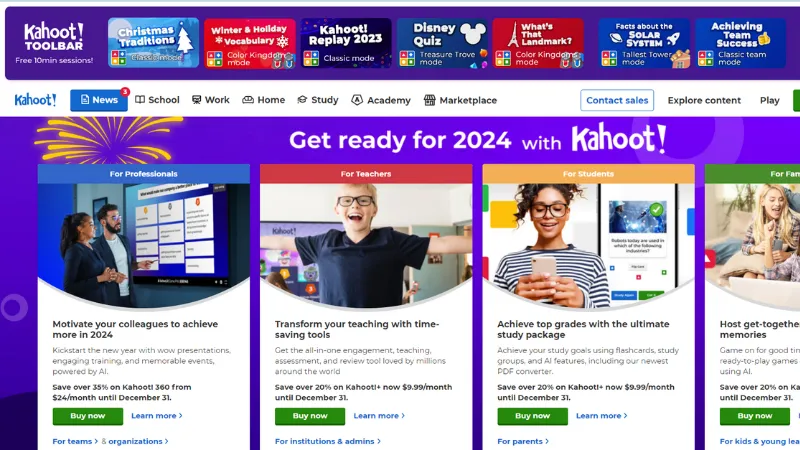Open the Home menu item
The height and width of the screenshot is (450, 800).
tap(263, 100)
